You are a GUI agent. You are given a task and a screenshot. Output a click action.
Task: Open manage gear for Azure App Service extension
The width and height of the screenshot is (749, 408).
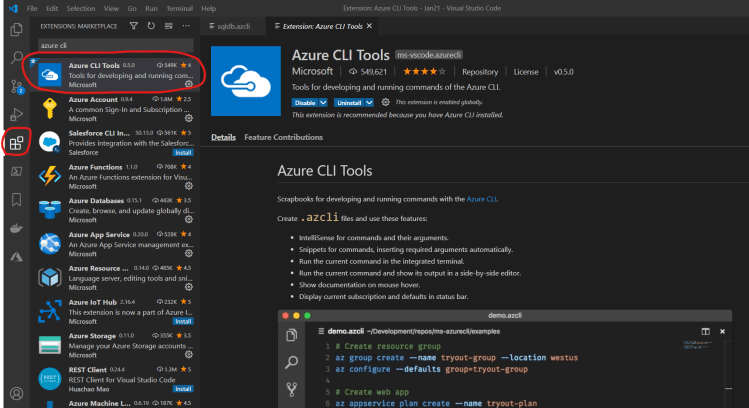189,253
